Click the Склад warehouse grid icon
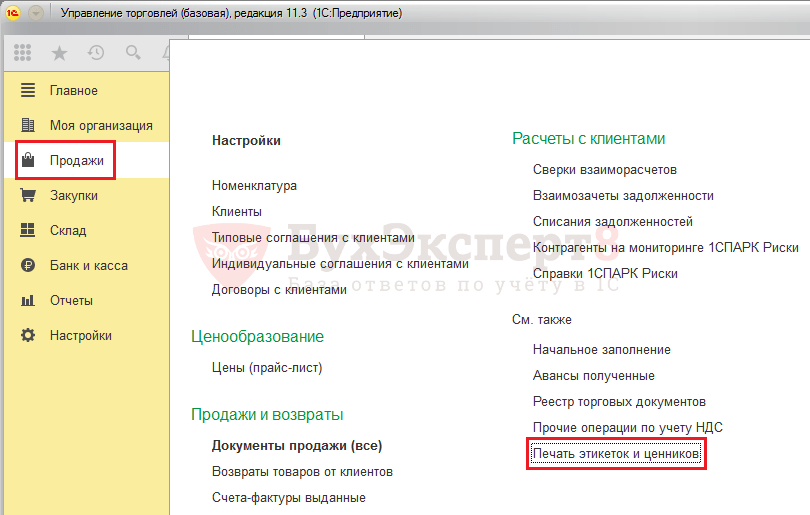The width and height of the screenshot is (810, 515). click(28, 230)
